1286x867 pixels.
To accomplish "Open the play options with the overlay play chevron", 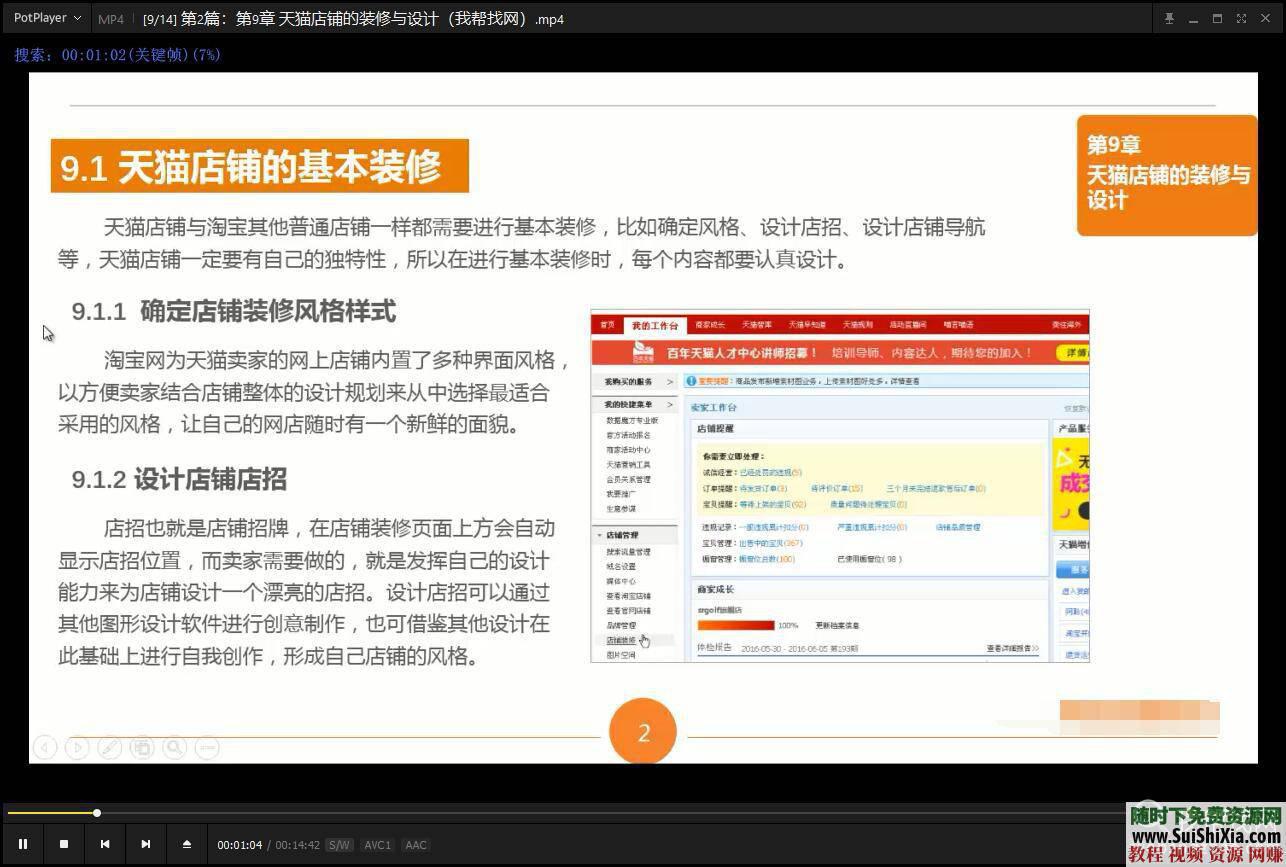I will (77, 747).
